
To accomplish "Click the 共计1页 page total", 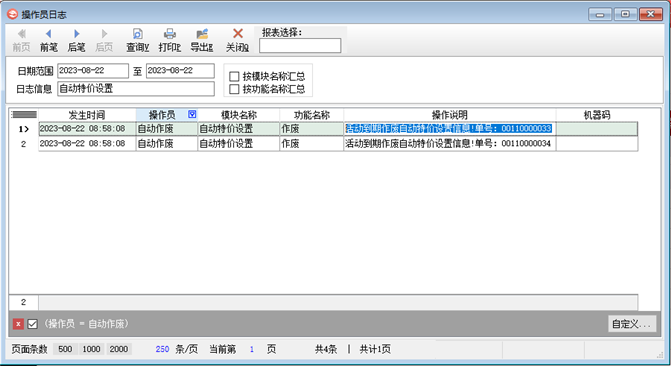I will click(375, 349).
